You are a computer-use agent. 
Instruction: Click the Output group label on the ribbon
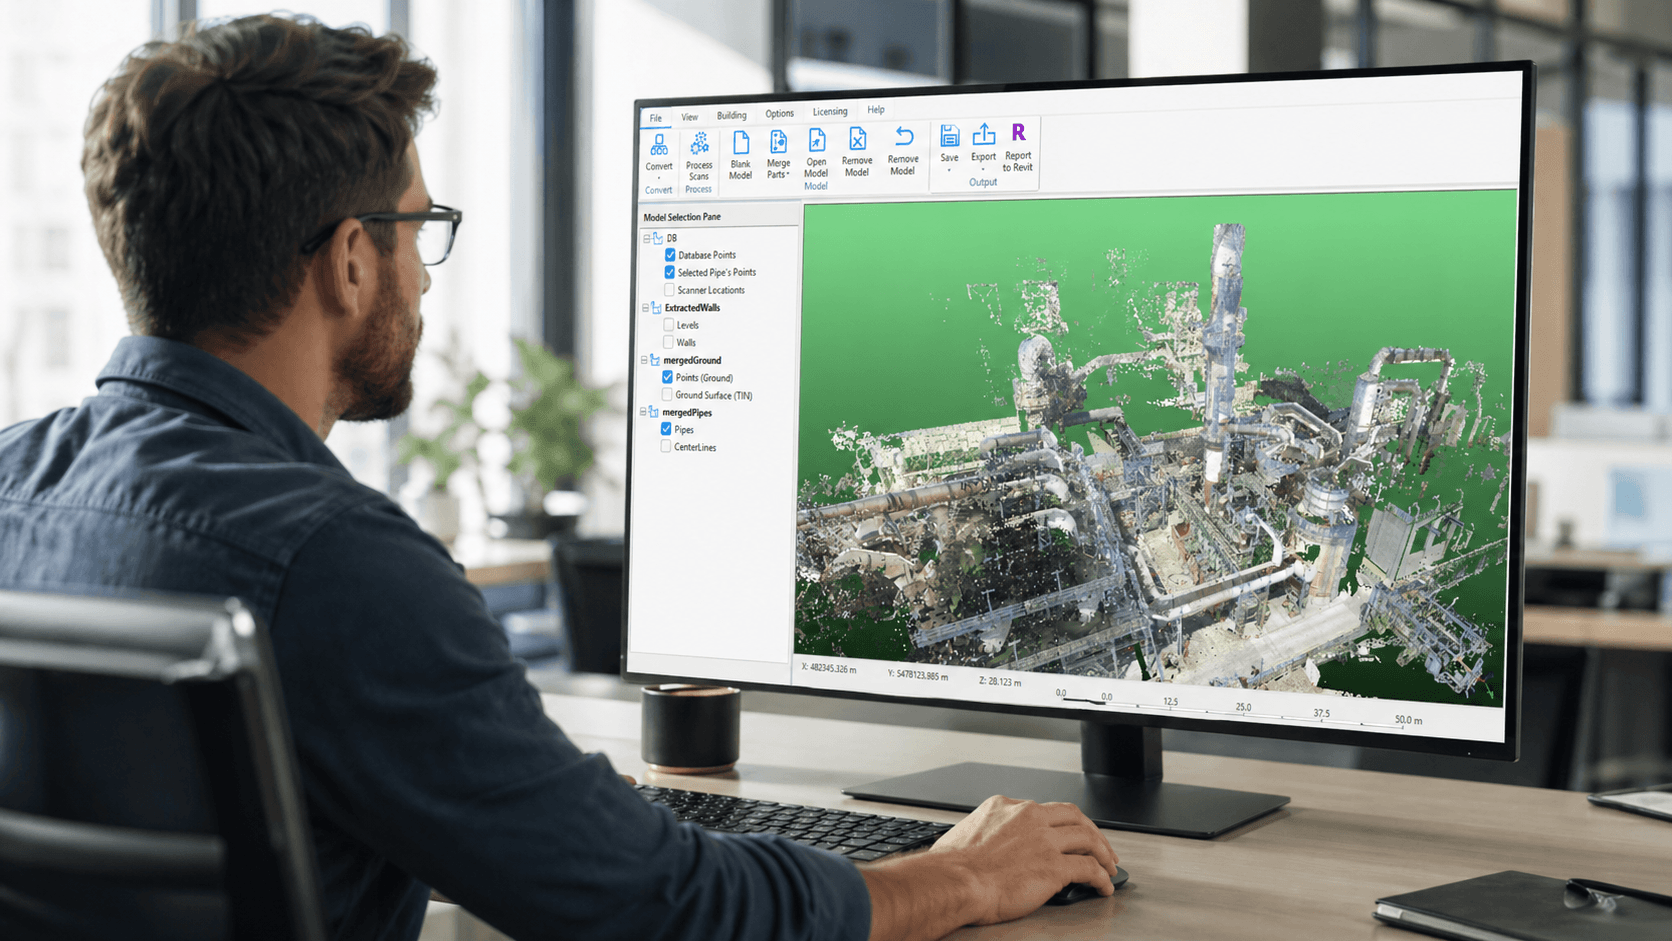(x=983, y=182)
